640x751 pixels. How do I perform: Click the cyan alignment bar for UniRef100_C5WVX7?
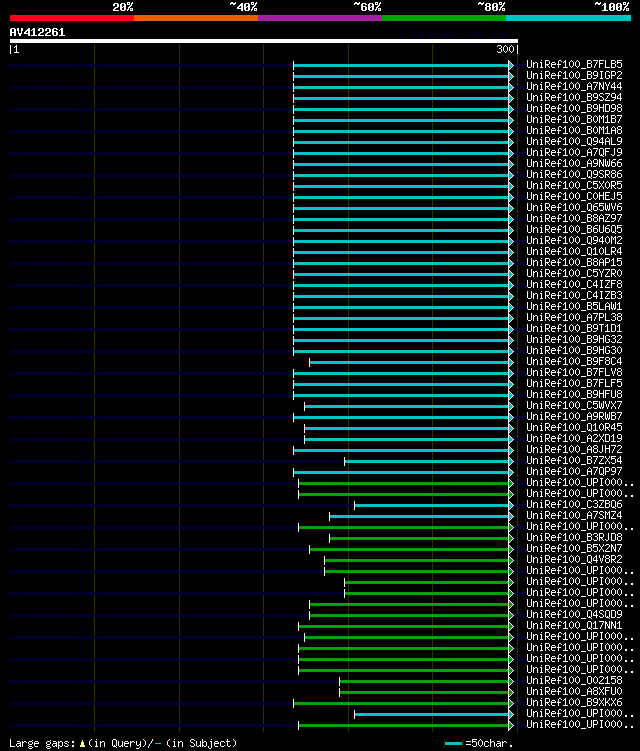(407, 406)
